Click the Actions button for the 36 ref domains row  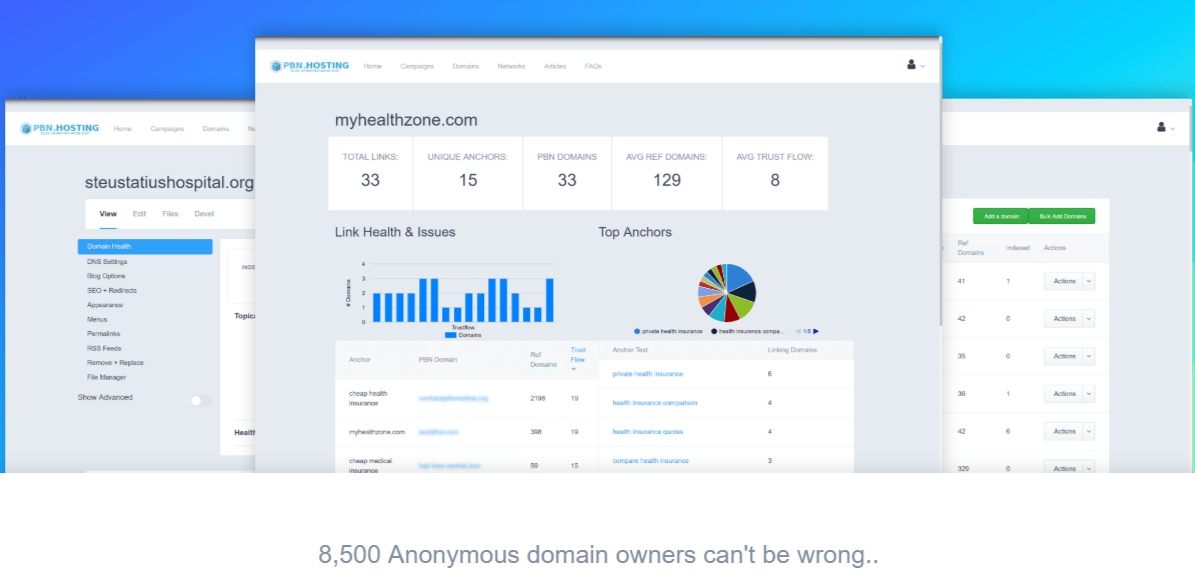tap(1063, 394)
